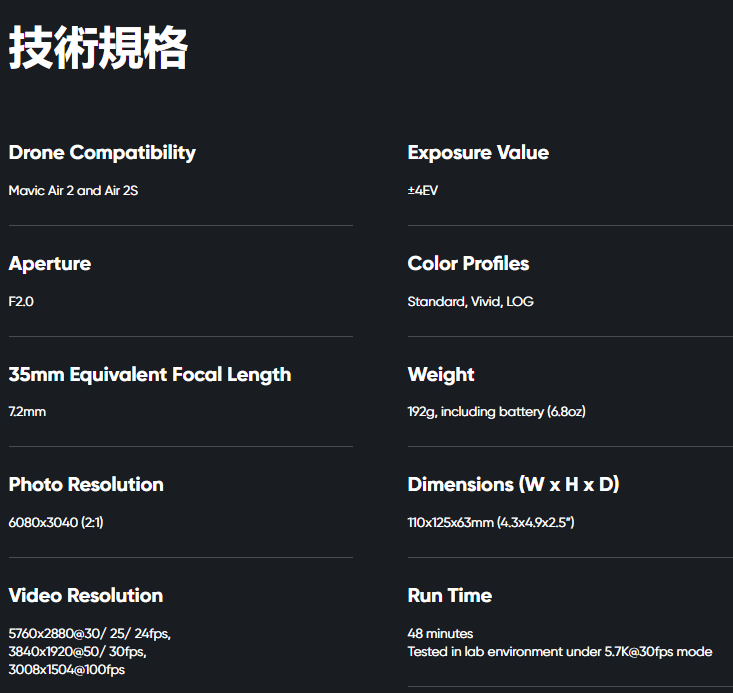Select the Video Resolution heading
Image resolution: width=733 pixels, height=693 pixels.
pos(86,595)
